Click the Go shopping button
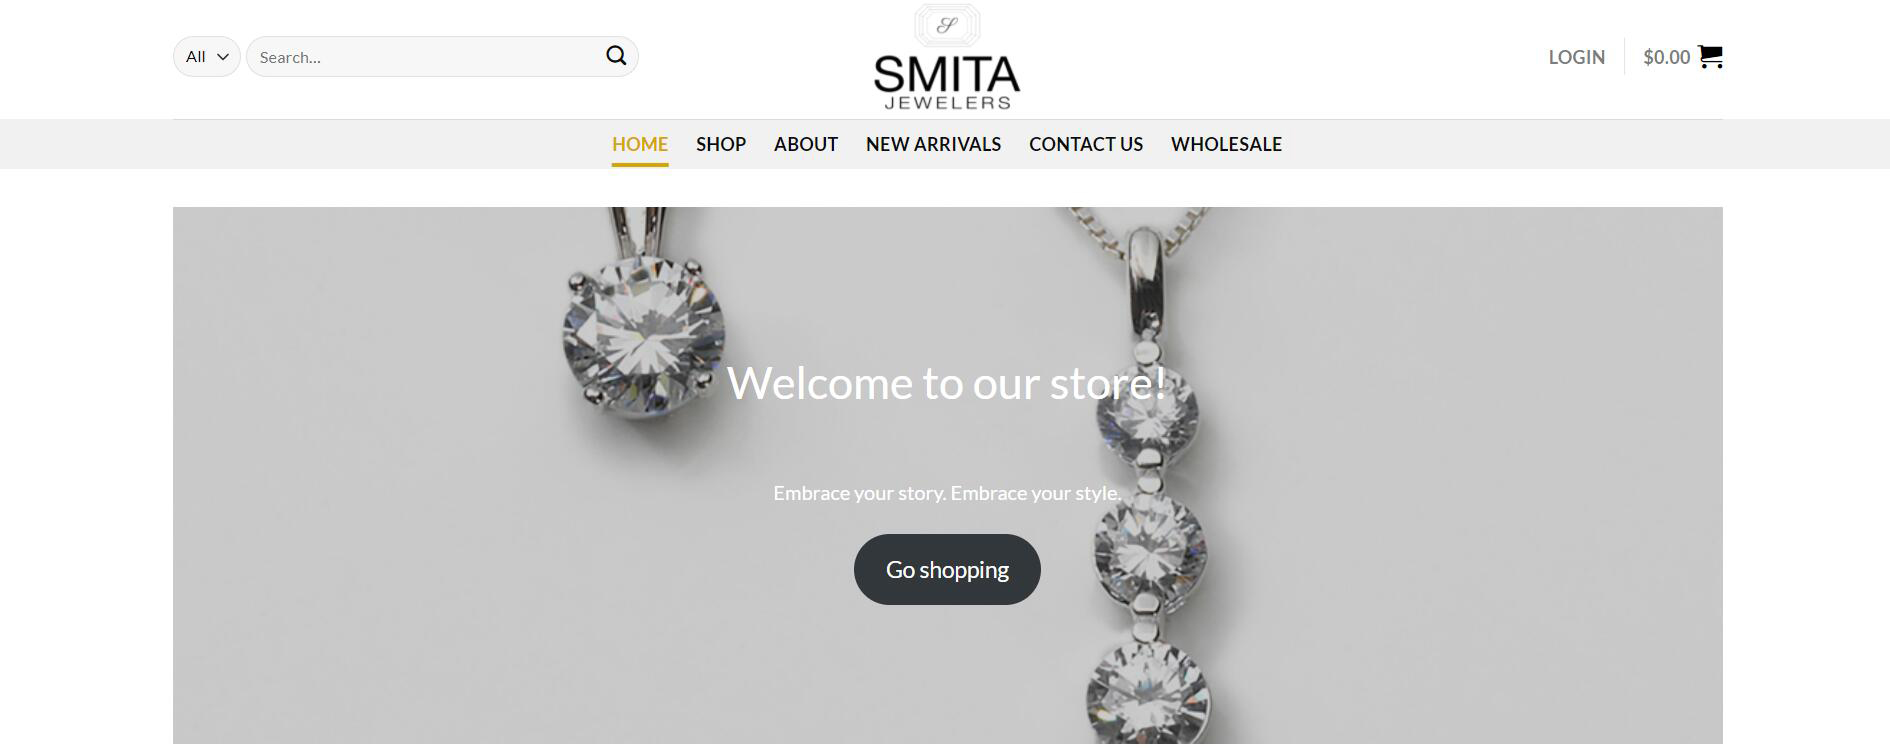The image size is (1890, 748). [947, 569]
